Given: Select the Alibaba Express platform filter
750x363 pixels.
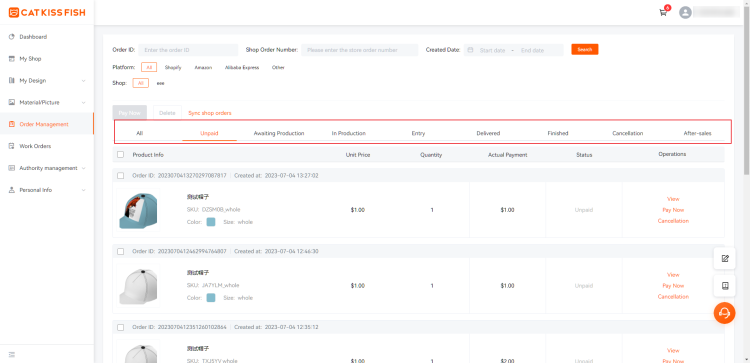Looking at the screenshot, I should pyautogui.click(x=242, y=67).
